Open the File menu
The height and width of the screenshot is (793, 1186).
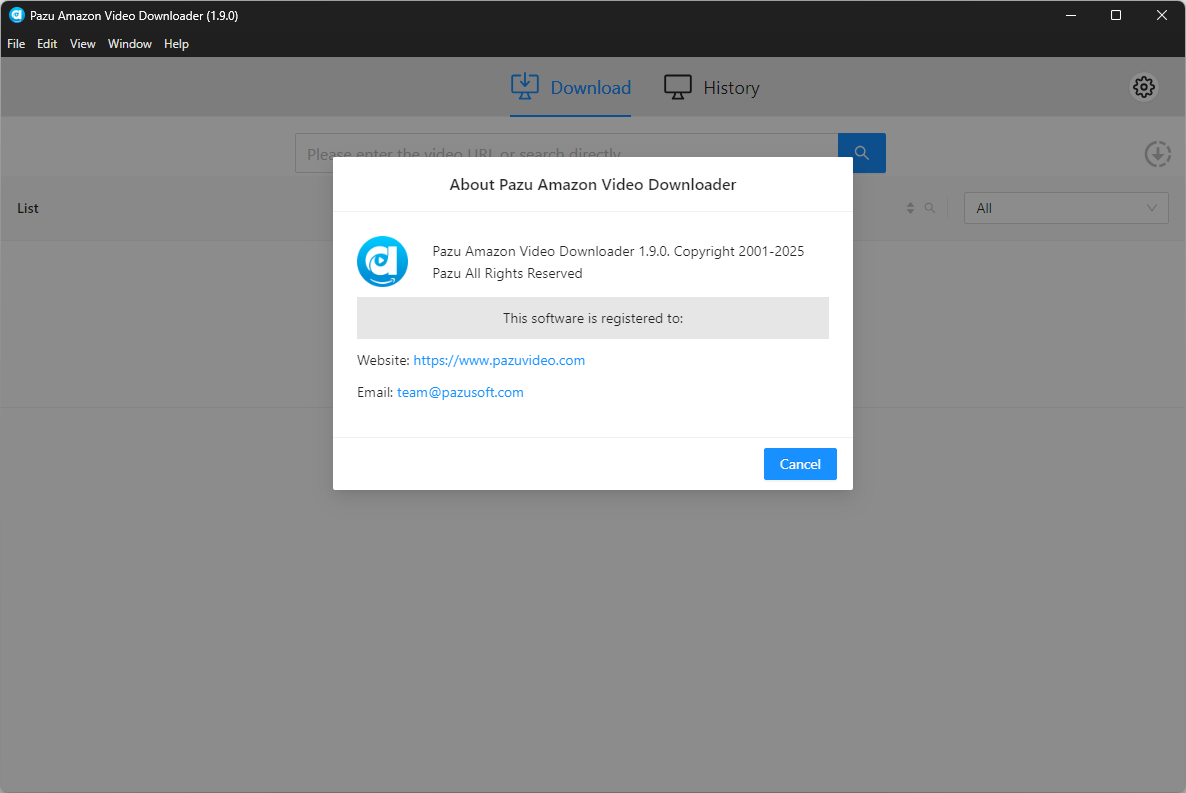(x=16, y=44)
